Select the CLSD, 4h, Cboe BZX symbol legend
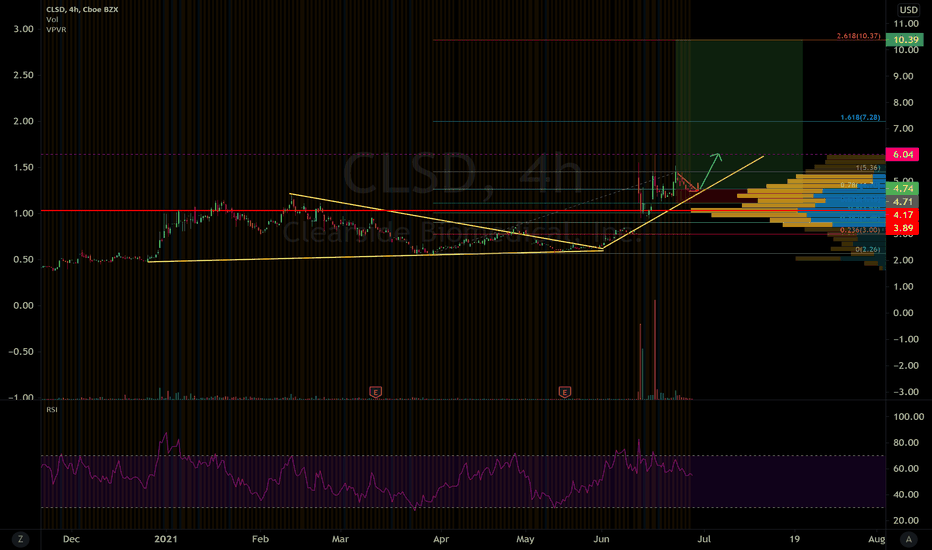932x550 pixels. [82, 10]
